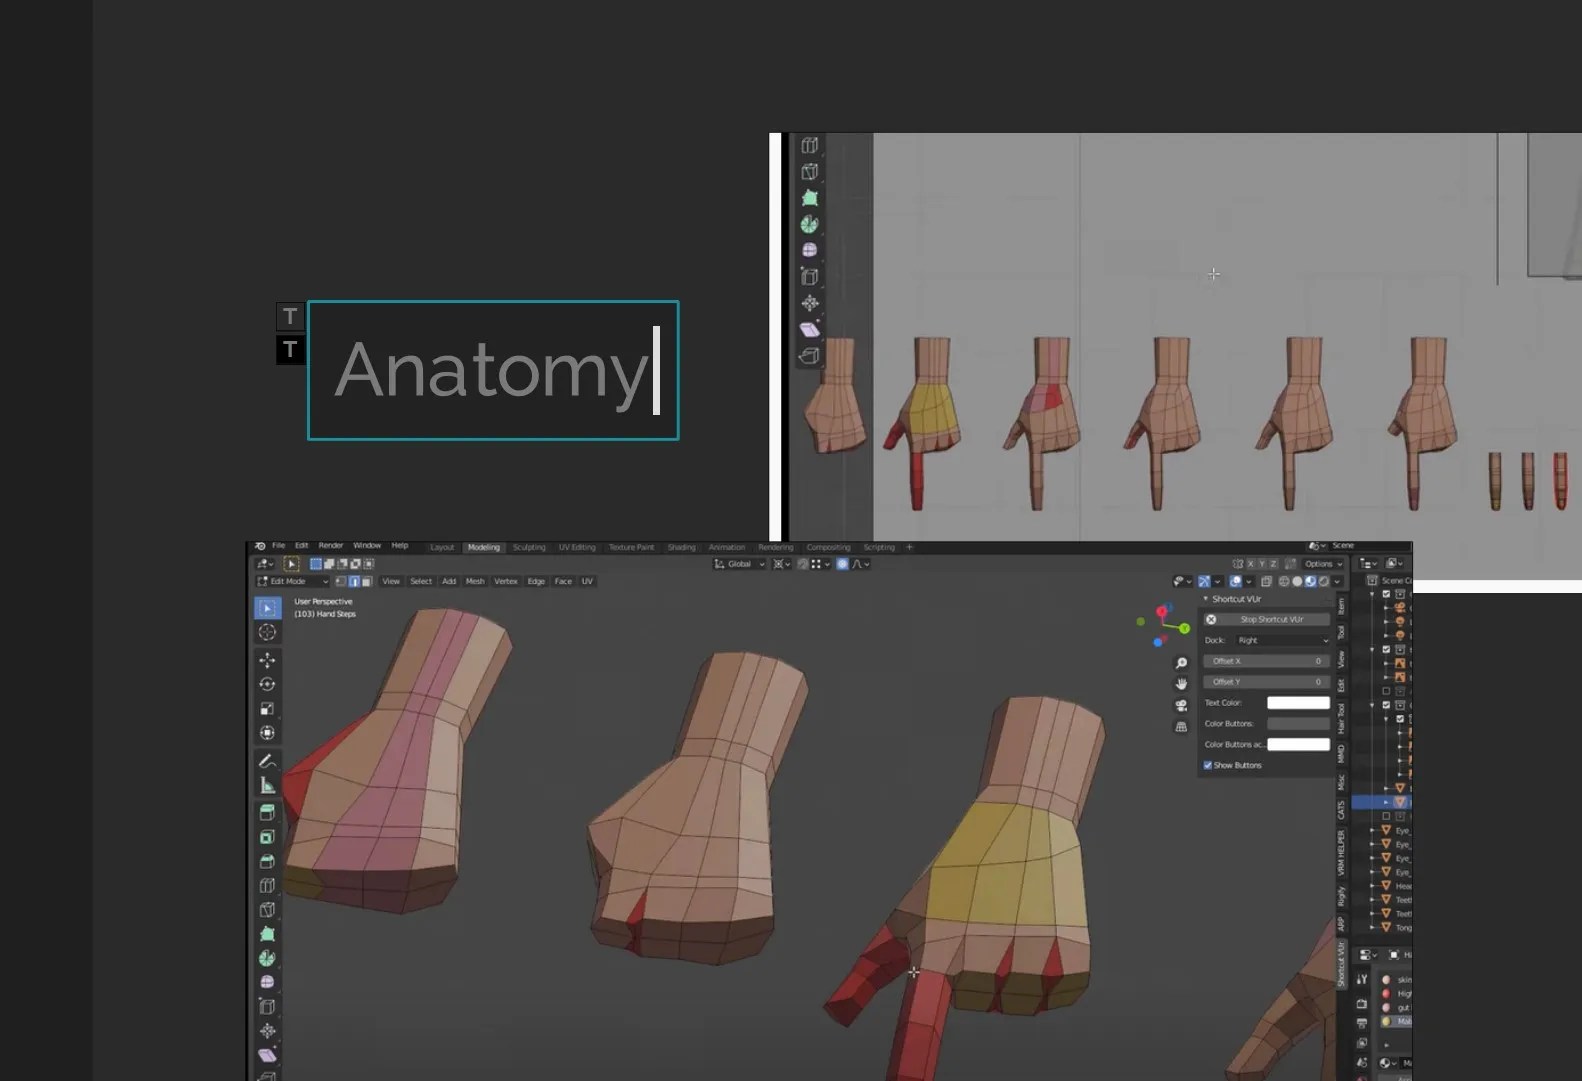Switch to Solid viewport shading
The width and height of the screenshot is (1582, 1081).
(1297, 581)
